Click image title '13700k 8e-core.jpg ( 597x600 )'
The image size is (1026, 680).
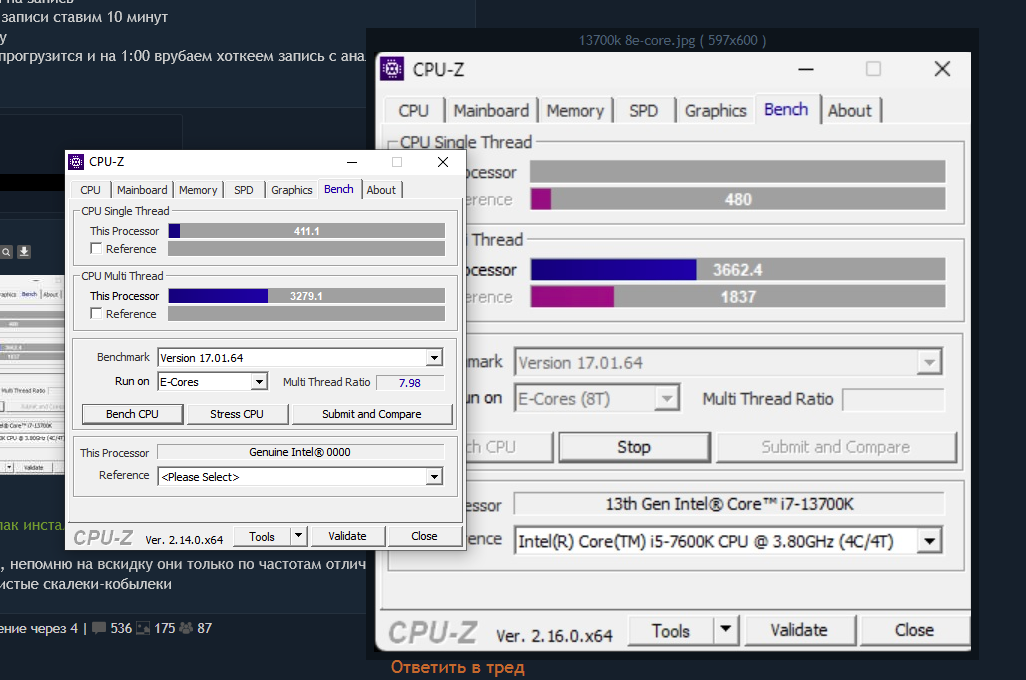[672, 40]
